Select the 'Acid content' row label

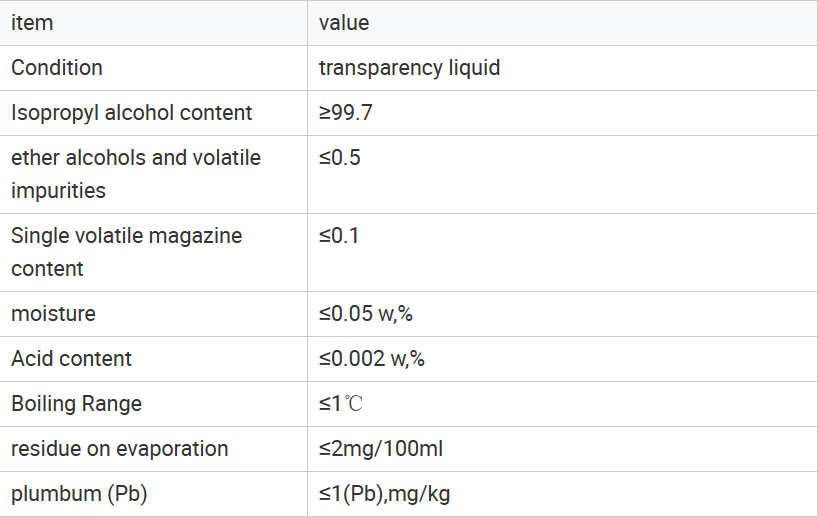(72, 359)
